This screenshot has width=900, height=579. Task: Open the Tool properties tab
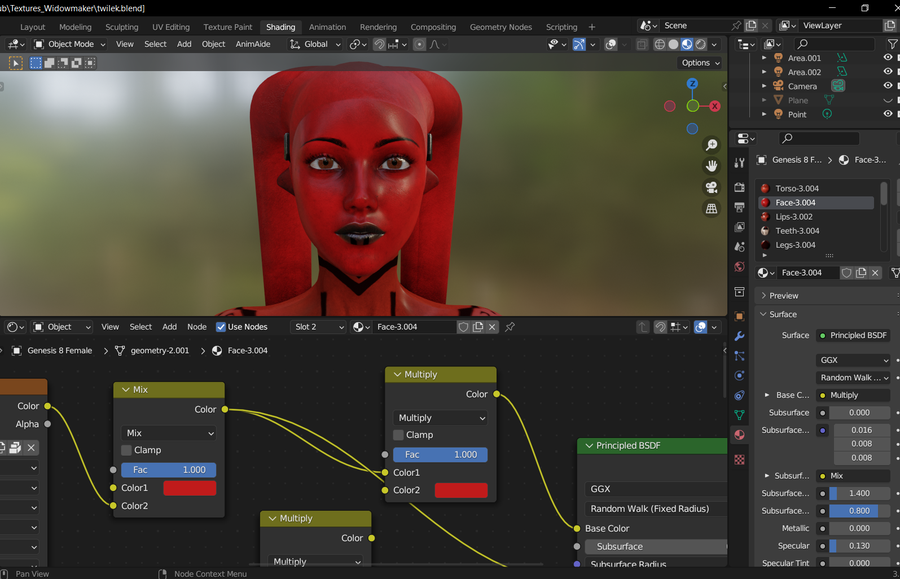[x=739, y=163]
